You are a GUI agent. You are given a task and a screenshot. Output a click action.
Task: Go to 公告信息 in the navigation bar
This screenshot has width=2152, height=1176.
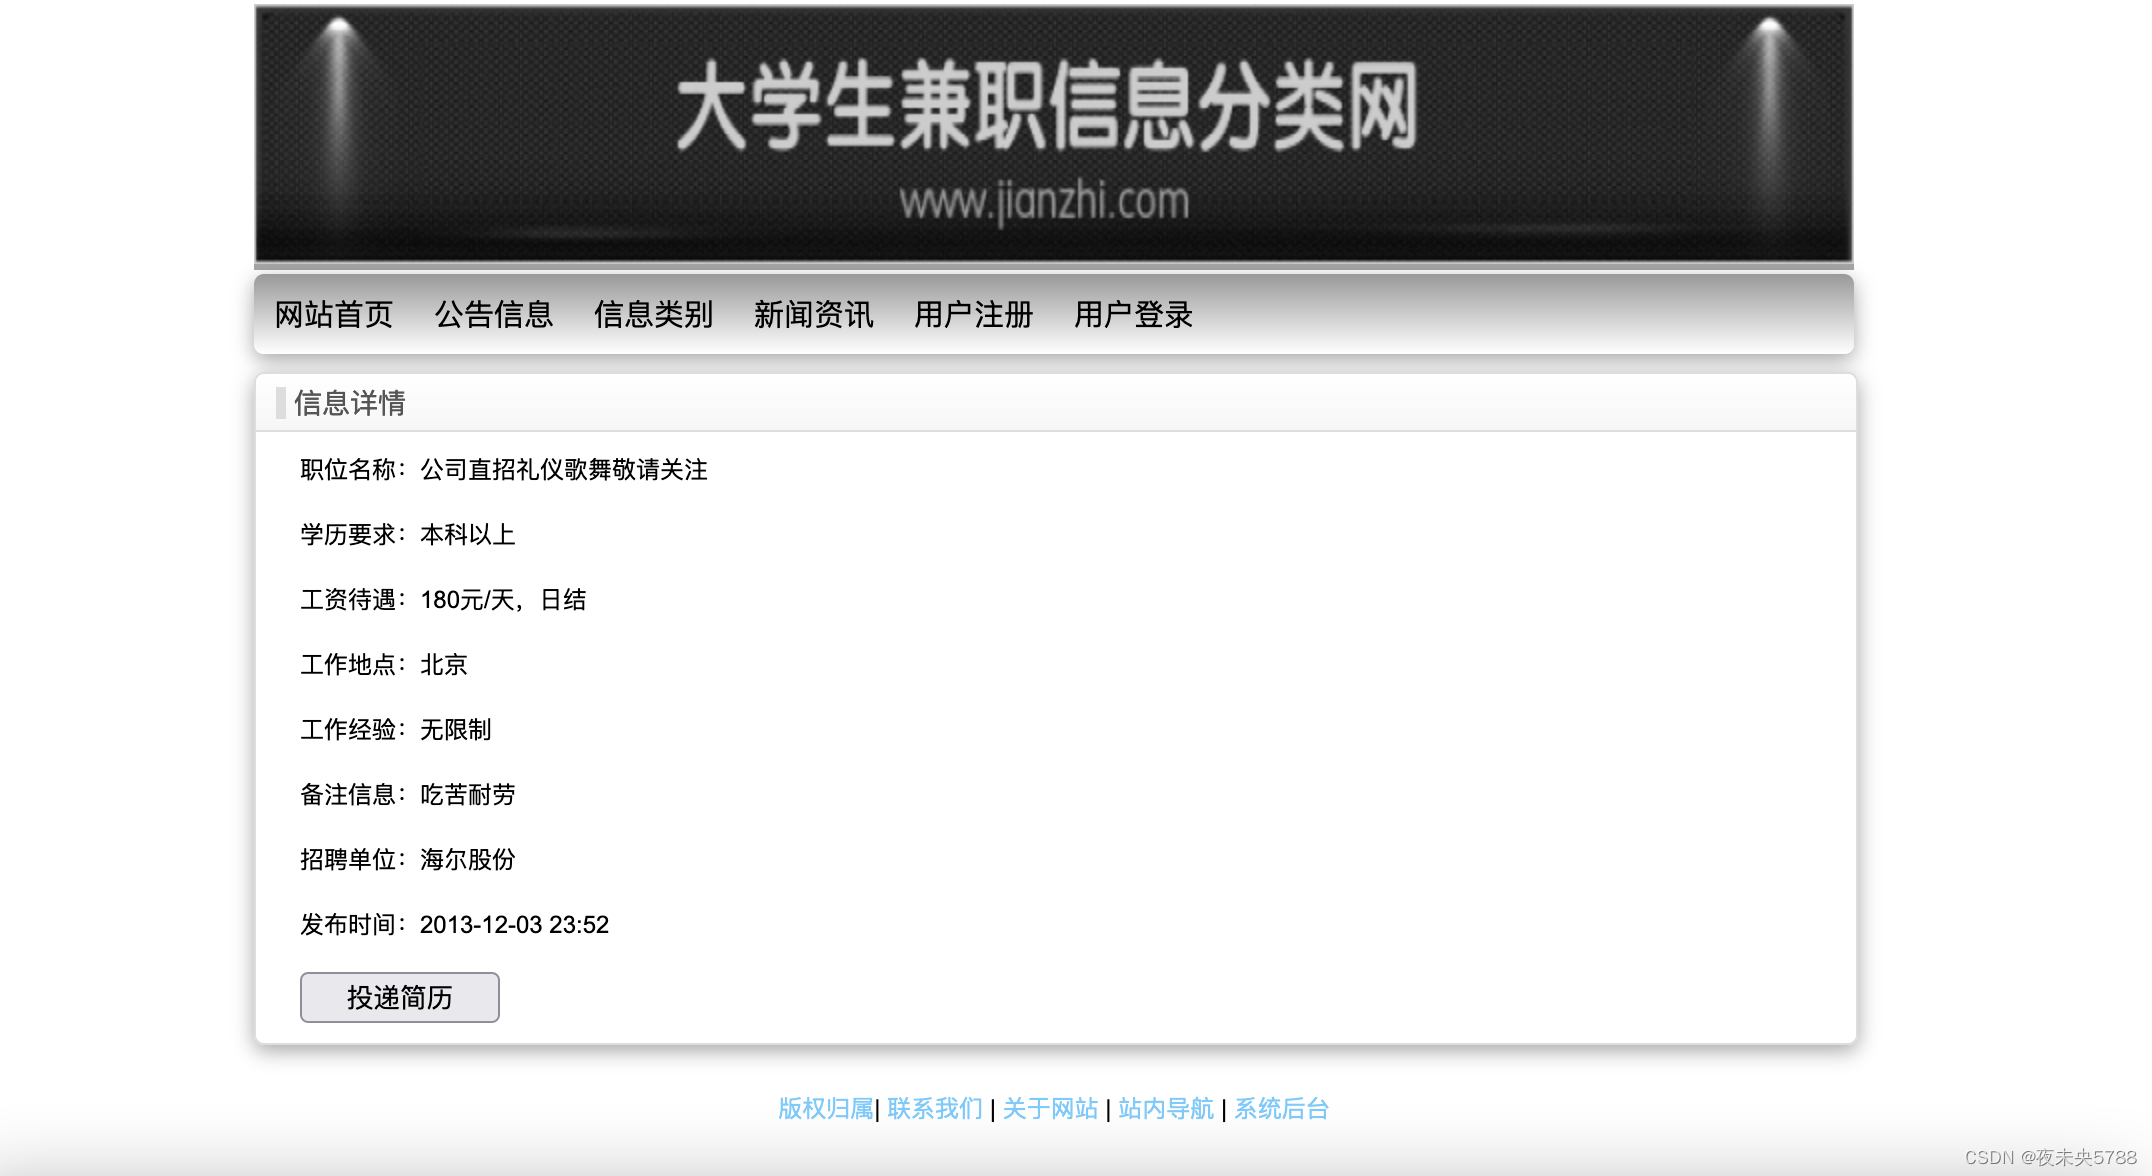pyautogui.click(x=493, y=315)
